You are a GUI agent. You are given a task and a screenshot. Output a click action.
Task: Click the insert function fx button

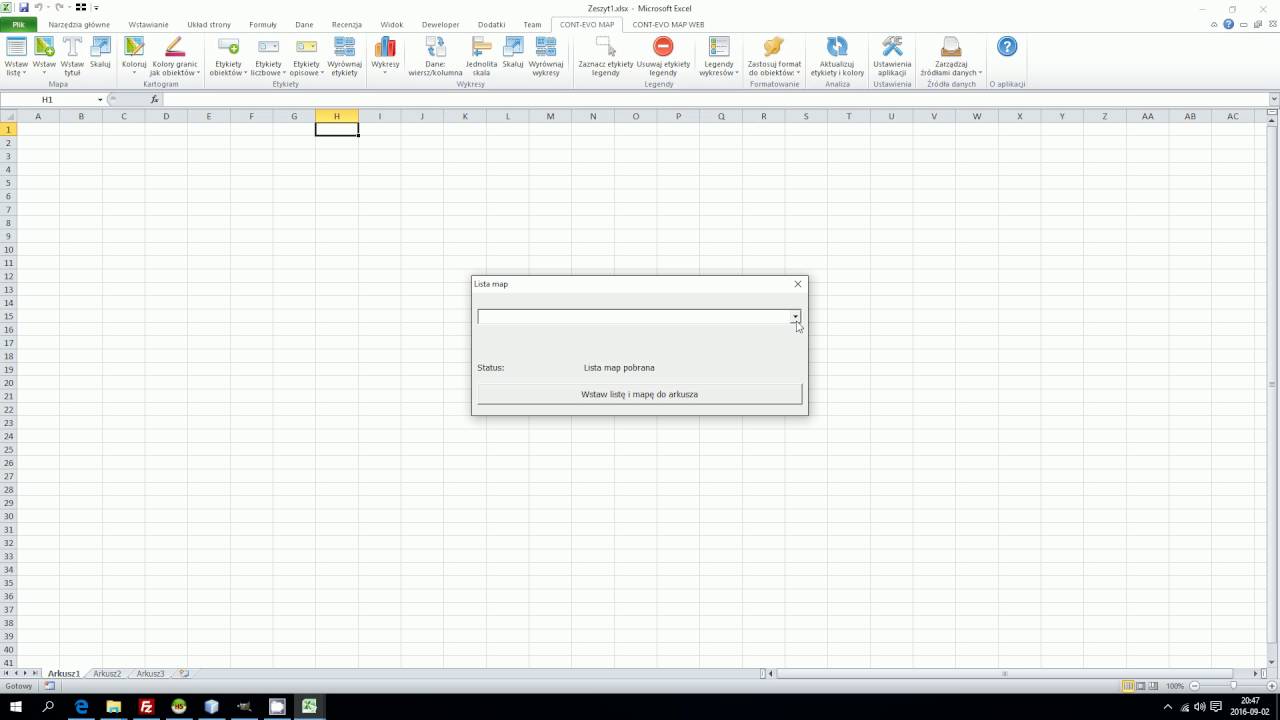(x=154, y=100)
